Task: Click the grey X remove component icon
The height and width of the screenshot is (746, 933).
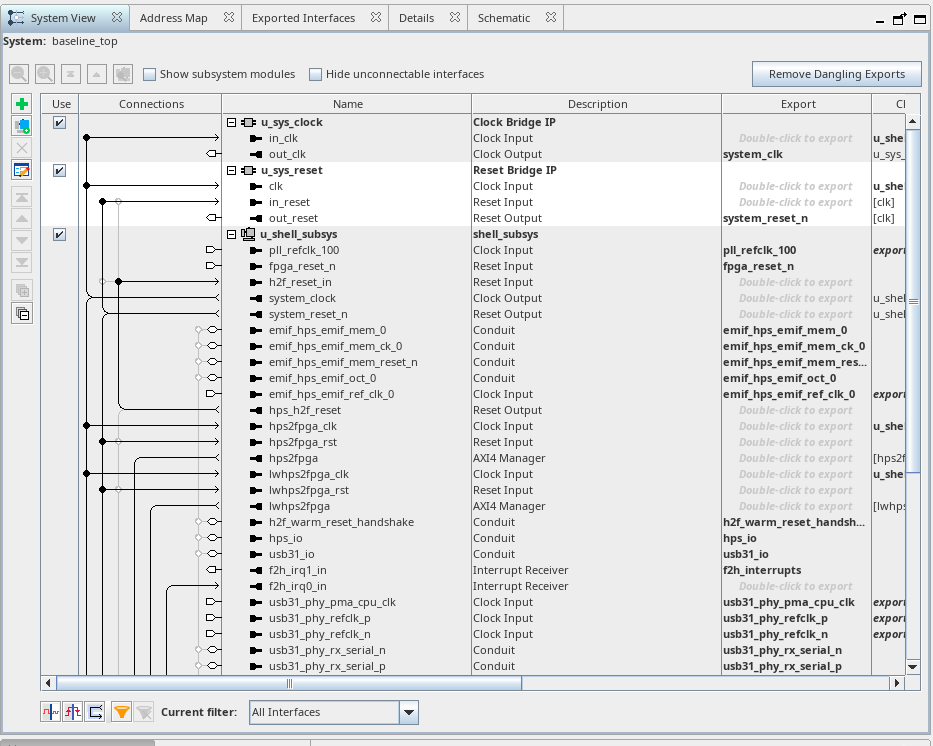Action: pos(22,148)
